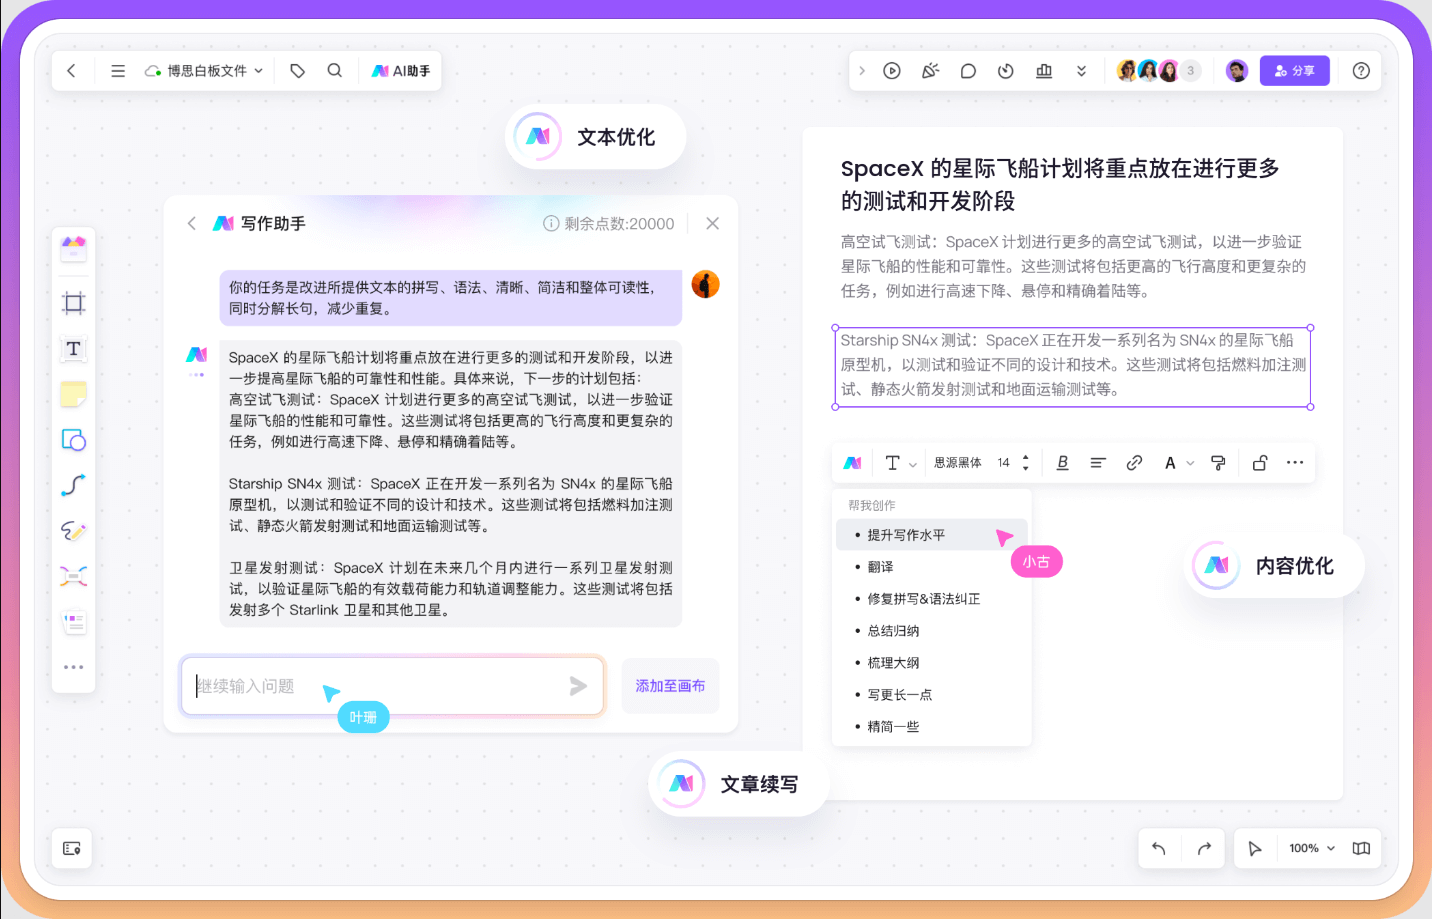Image resolution: width=1432 pixels, height=919 pixels.
Task: Click the tag icon in top toolbar
Action: point(297,71)
